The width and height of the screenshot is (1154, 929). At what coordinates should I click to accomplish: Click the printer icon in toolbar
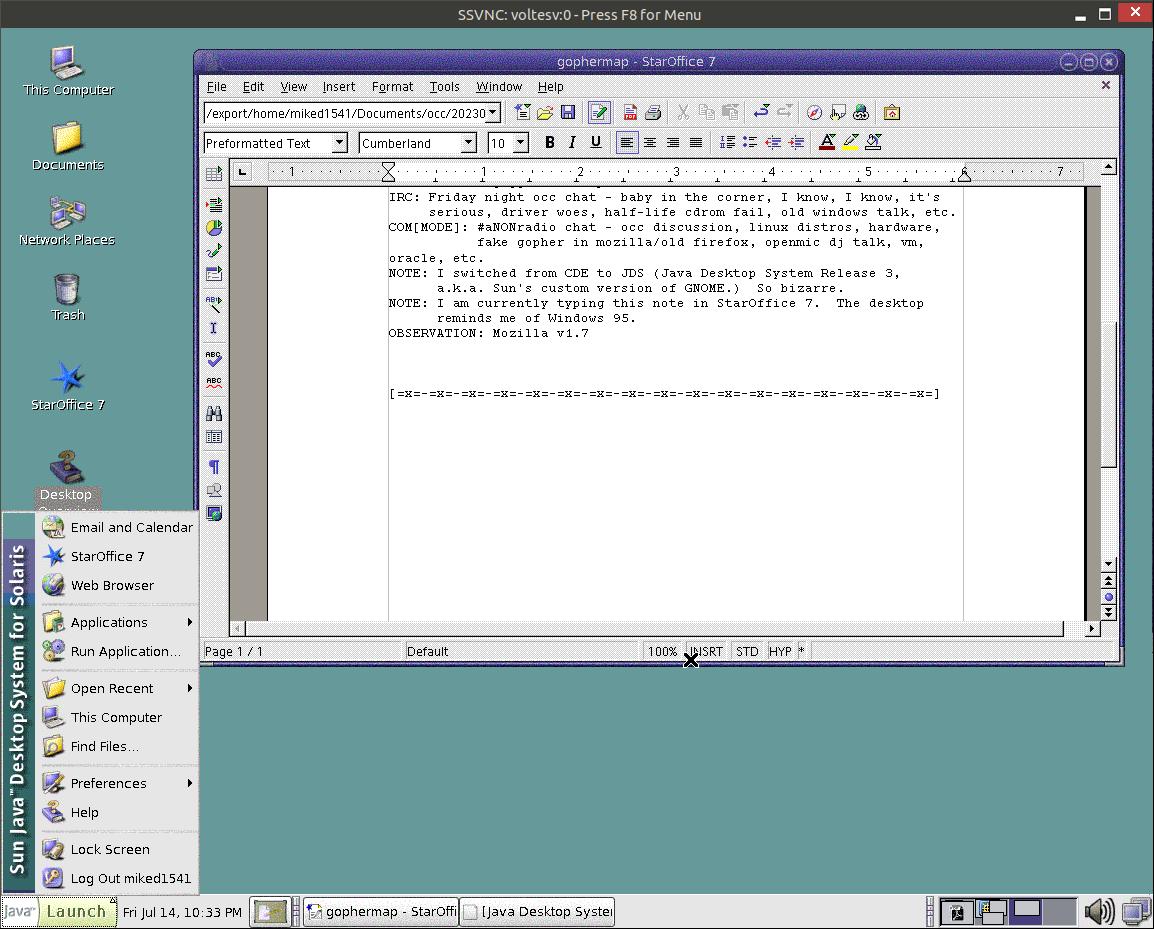(x=653, y=113)
